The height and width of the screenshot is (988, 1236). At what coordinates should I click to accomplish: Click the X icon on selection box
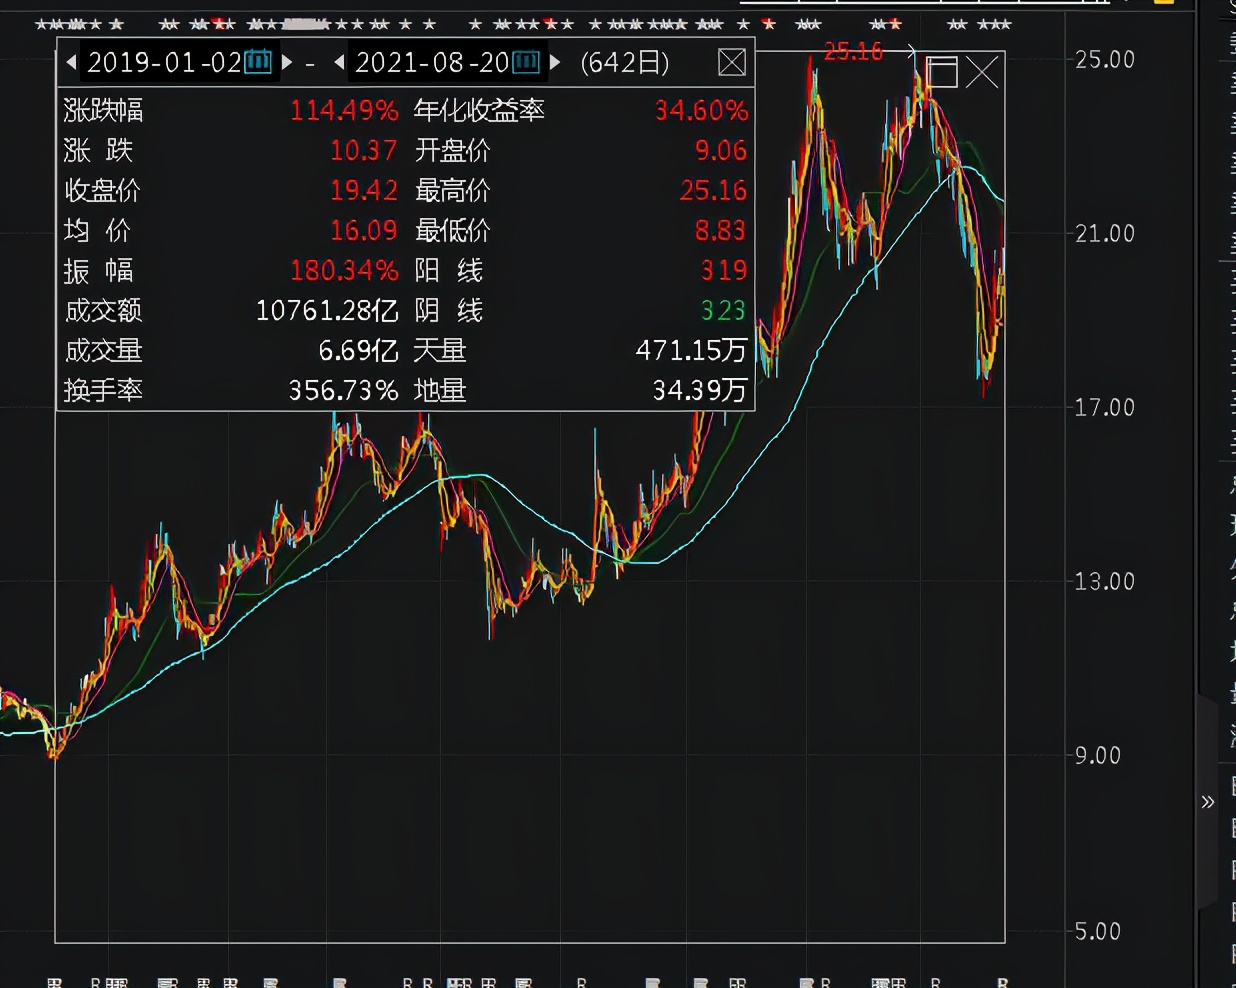tap(982, 72)
